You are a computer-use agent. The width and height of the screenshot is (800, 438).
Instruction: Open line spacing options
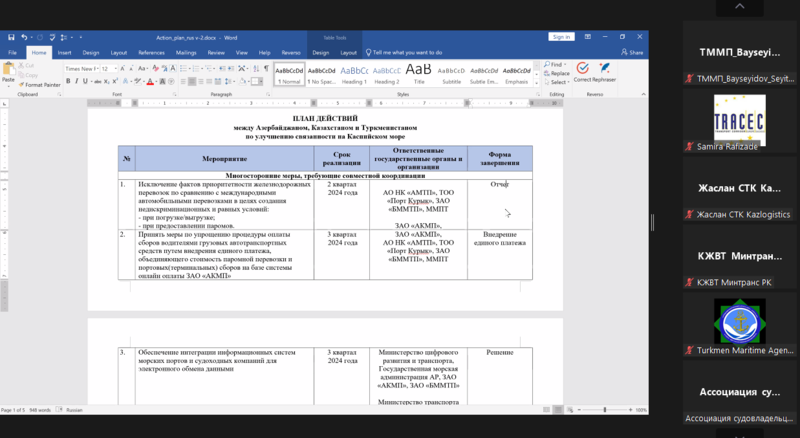pyautogui.click(x=229, y=81)
